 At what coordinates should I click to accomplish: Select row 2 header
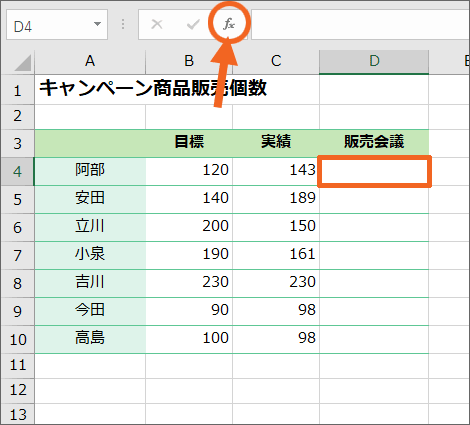coord(18,117)
